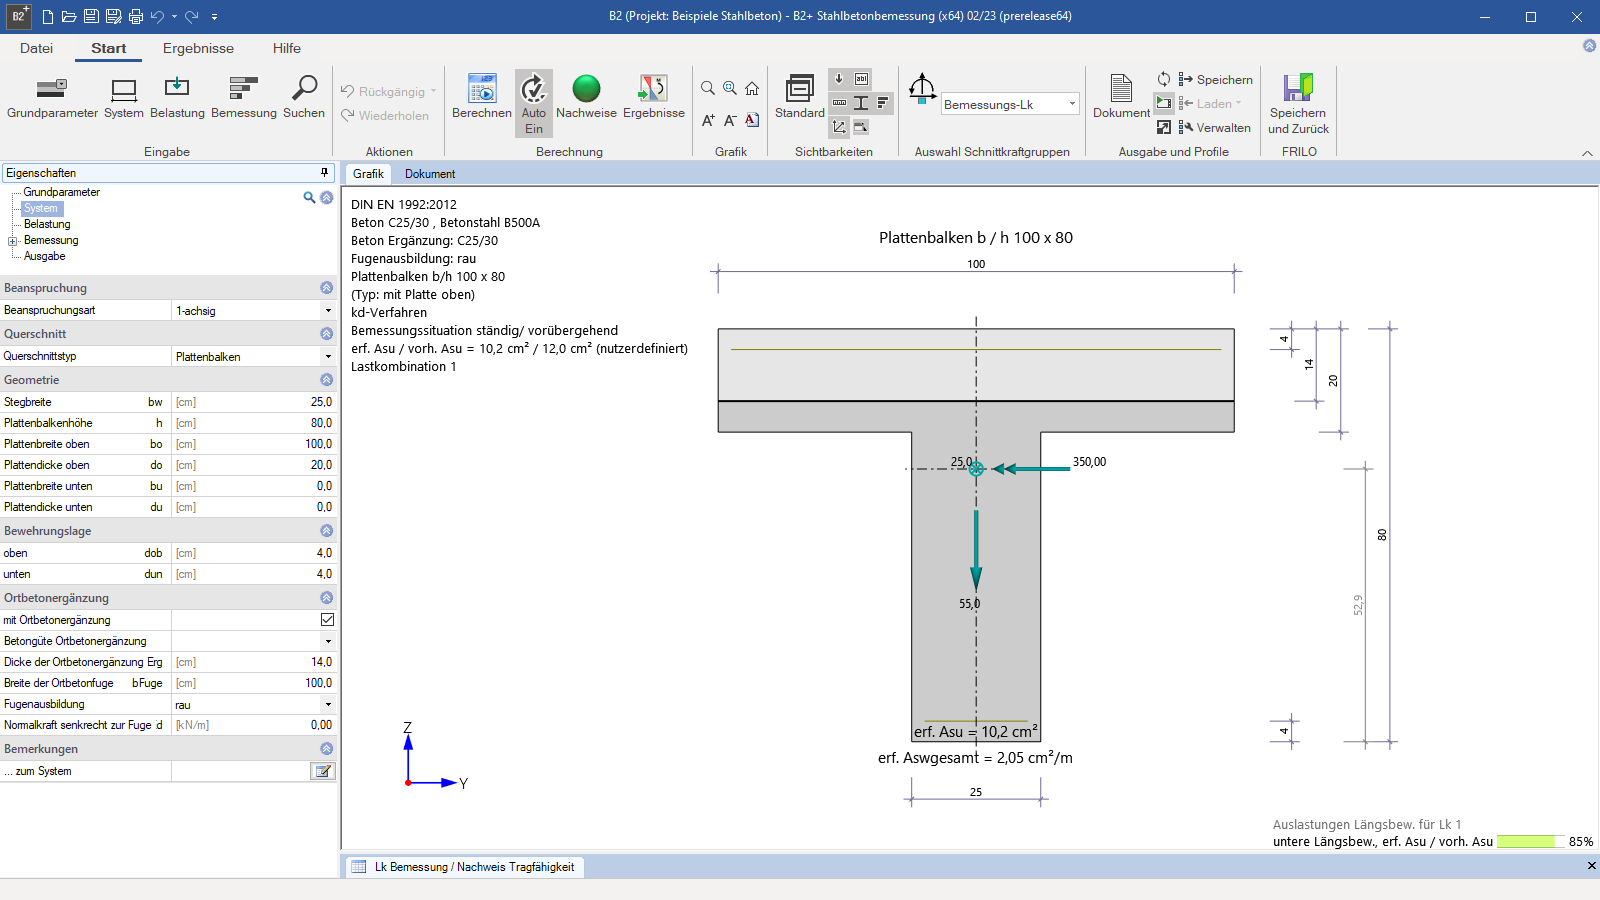Select the Grafik view tab
Viewport: 1600px width, 900px height.
pos(368,174)
